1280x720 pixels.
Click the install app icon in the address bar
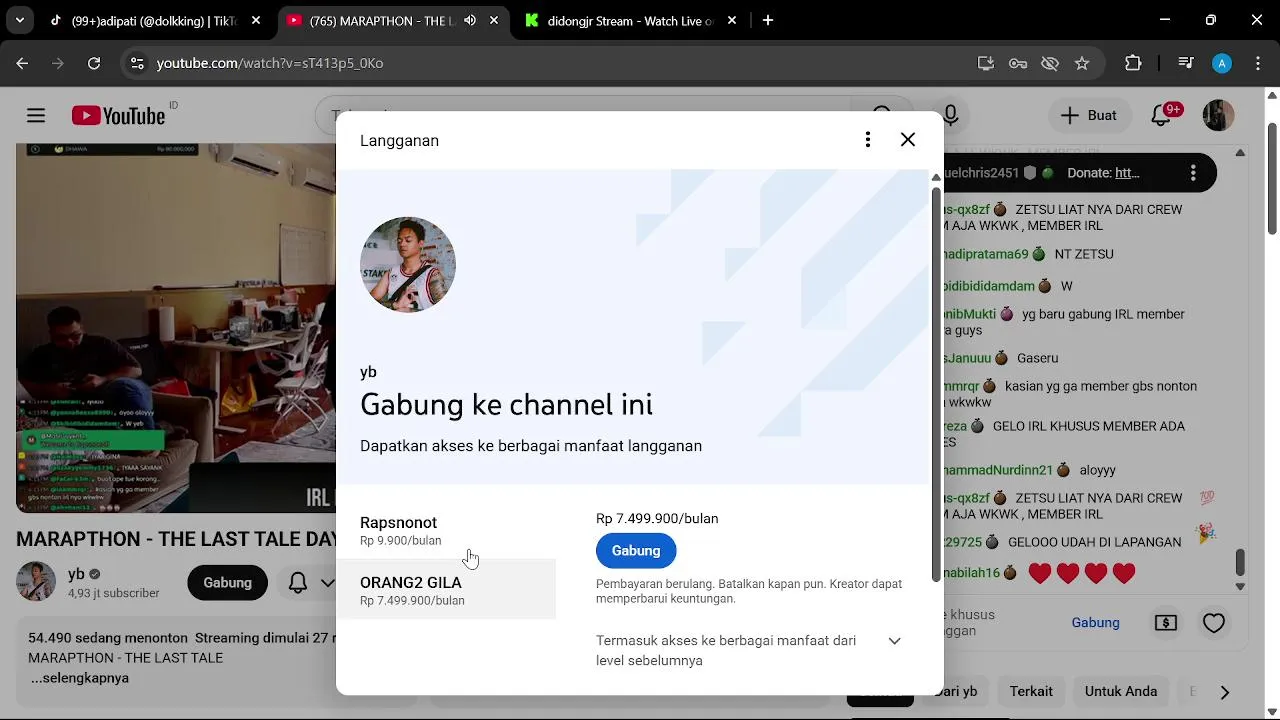coord(986,63)
